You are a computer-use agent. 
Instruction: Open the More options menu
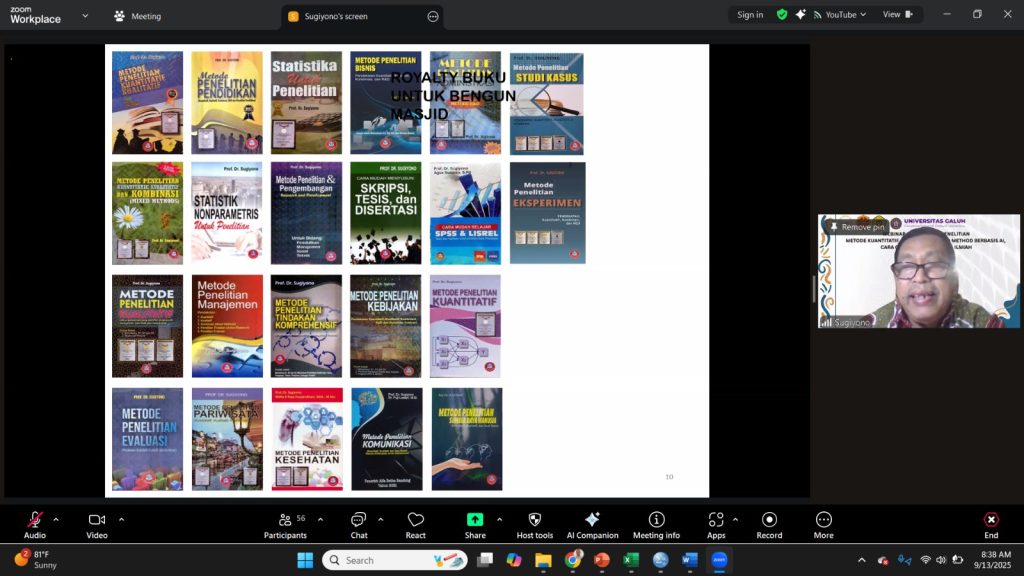823,524
